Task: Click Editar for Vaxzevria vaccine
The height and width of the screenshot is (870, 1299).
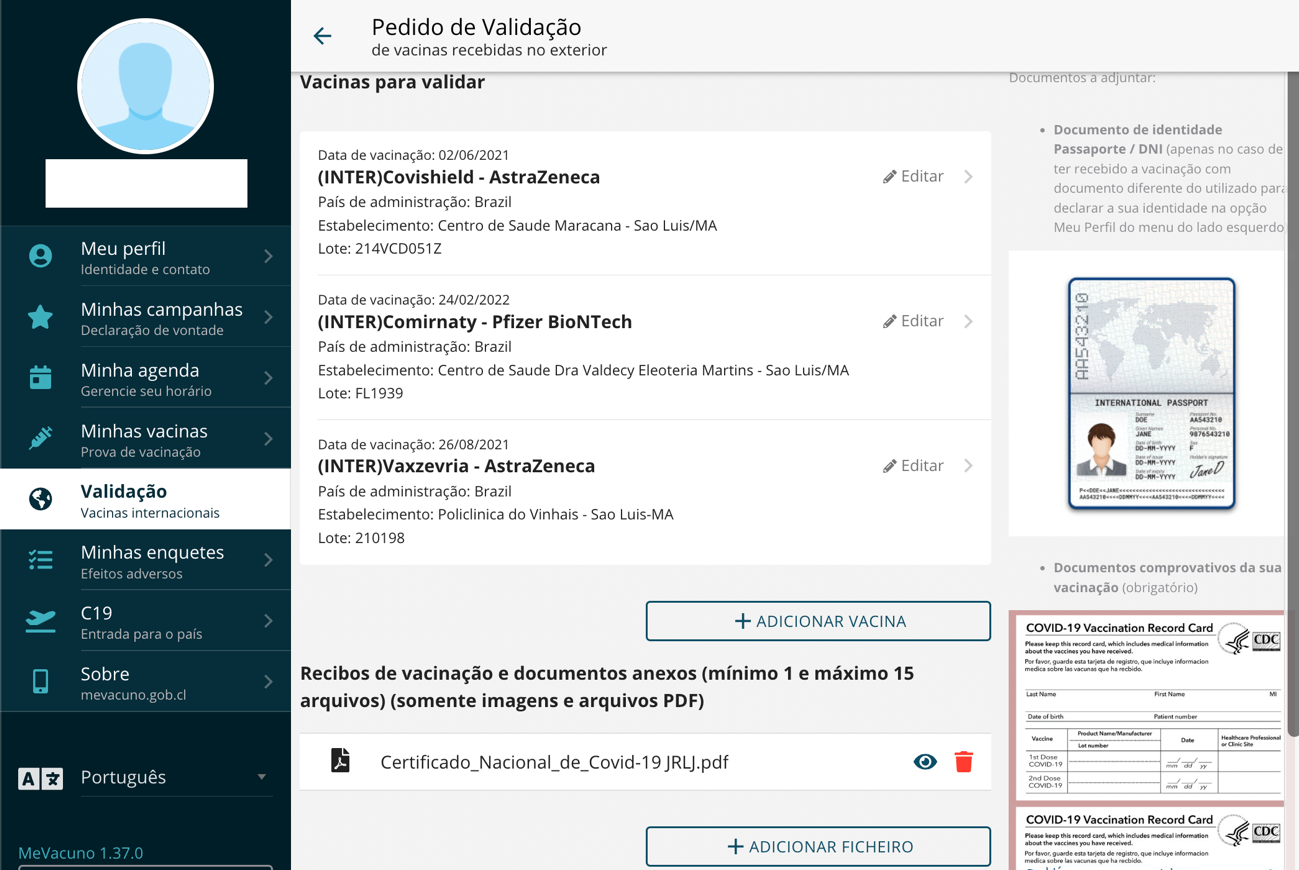Action: (x=913, y=466)
